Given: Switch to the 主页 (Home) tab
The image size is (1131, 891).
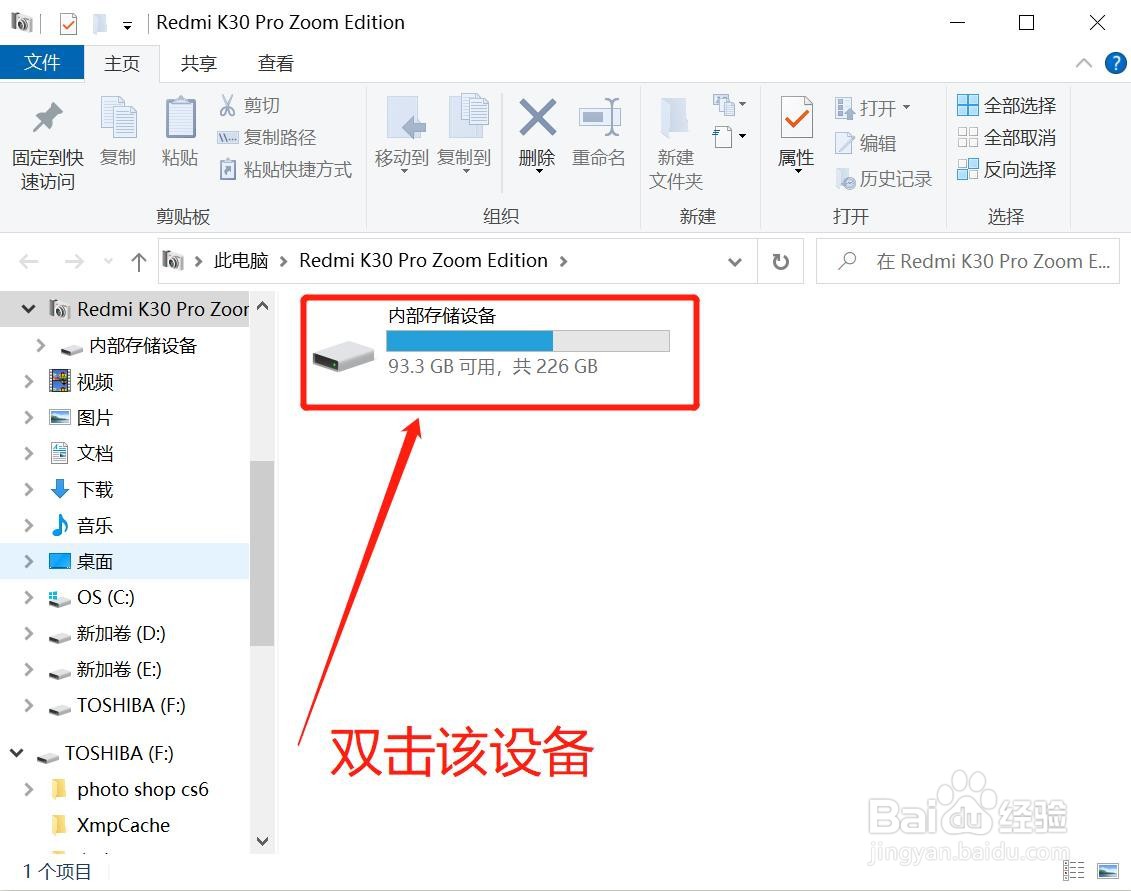Looking at the screenshot, I should [122, 63].
